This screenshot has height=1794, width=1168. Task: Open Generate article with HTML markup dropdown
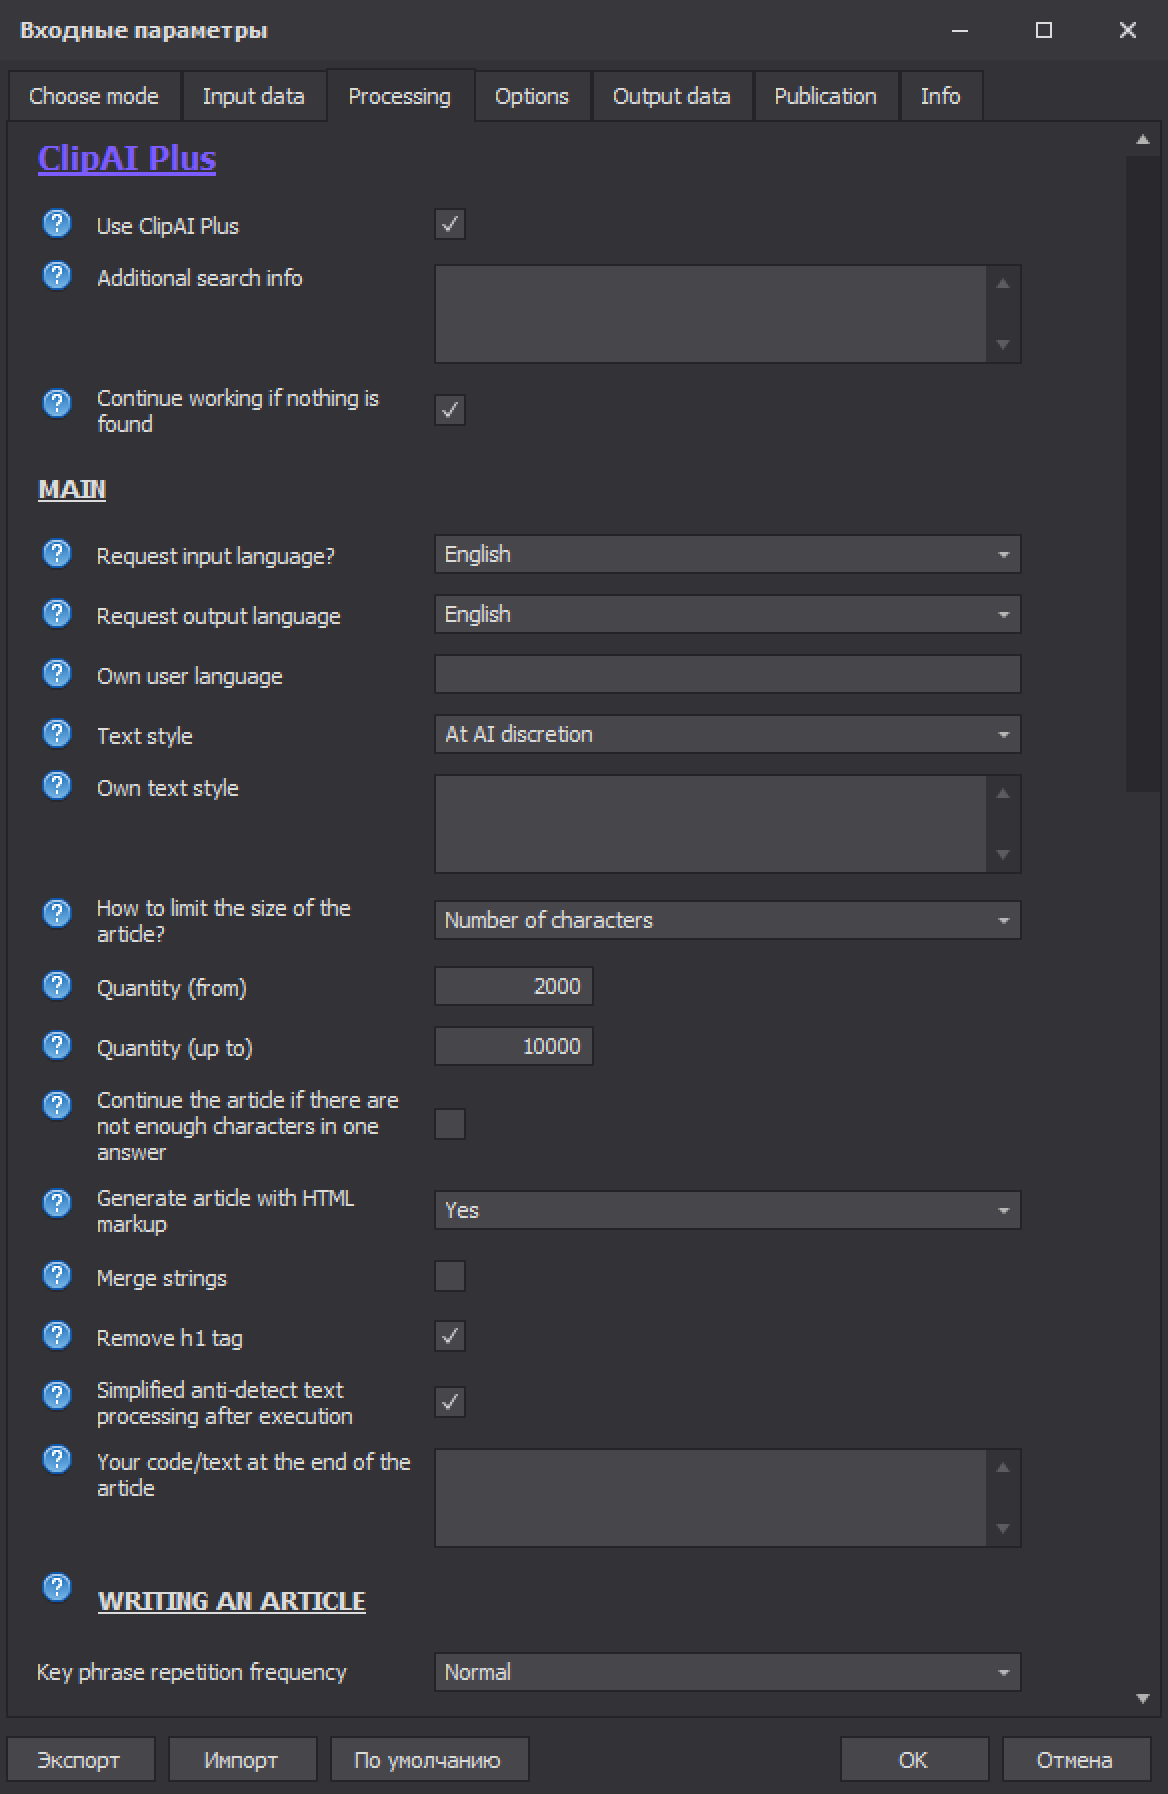pyautogui.click(x=728, y=1210)
